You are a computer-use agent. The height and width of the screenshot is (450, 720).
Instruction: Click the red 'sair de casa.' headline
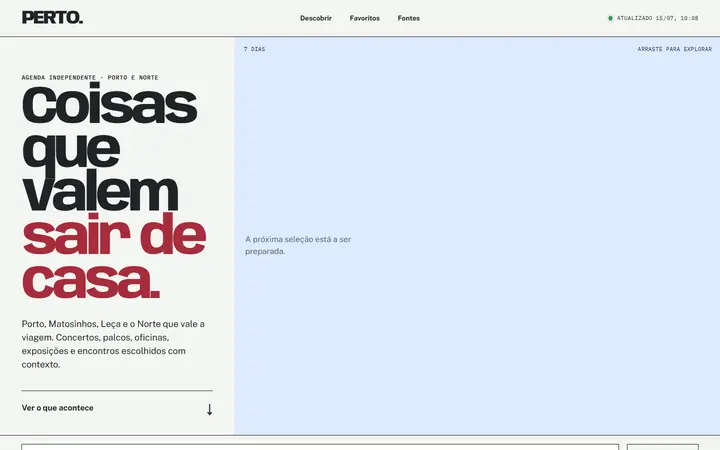[x=114, y=255]
